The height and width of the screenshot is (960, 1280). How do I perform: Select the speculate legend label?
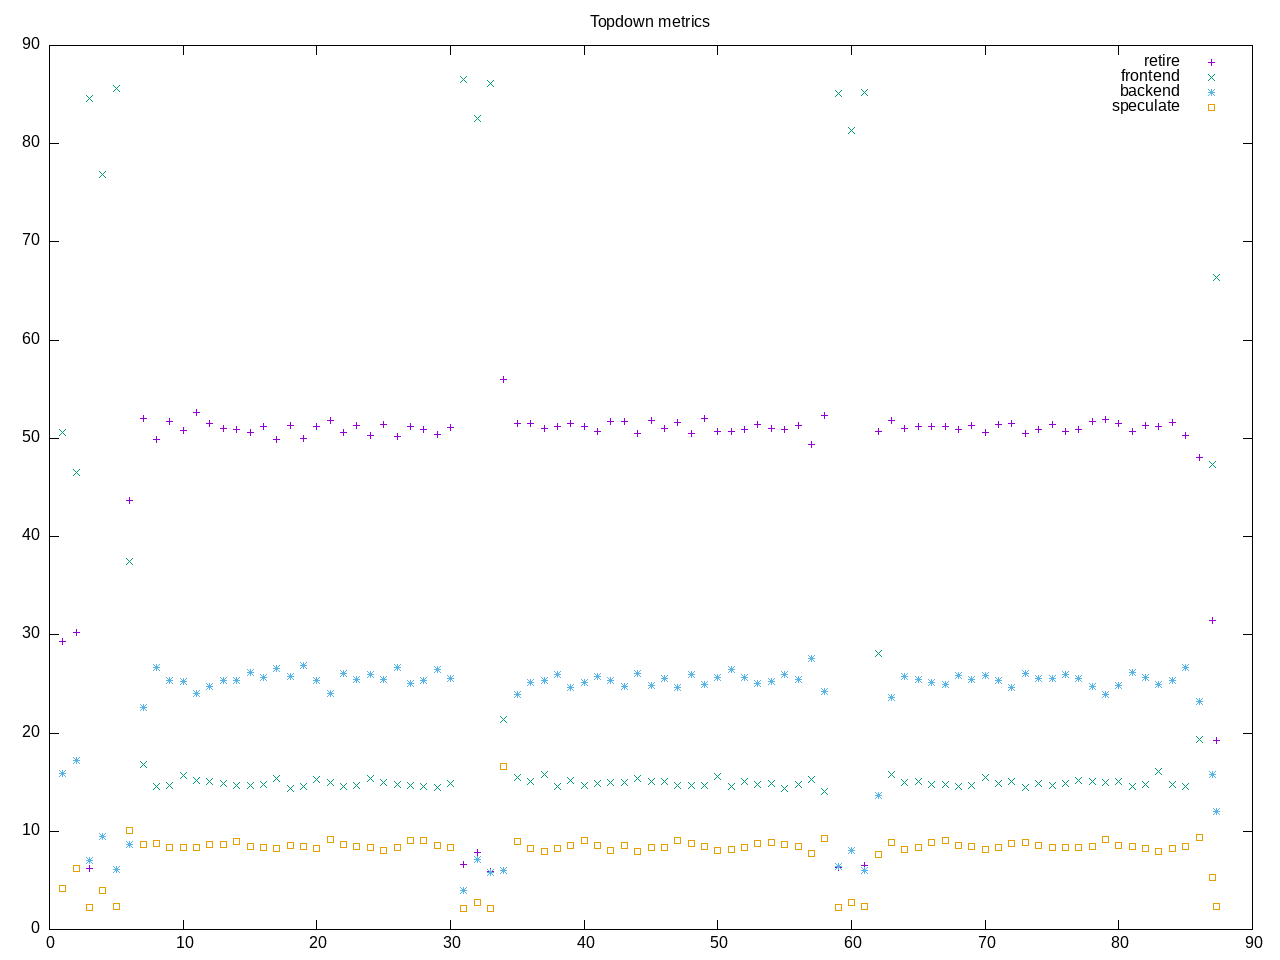pyautogui.click(x=1145, y=106)
